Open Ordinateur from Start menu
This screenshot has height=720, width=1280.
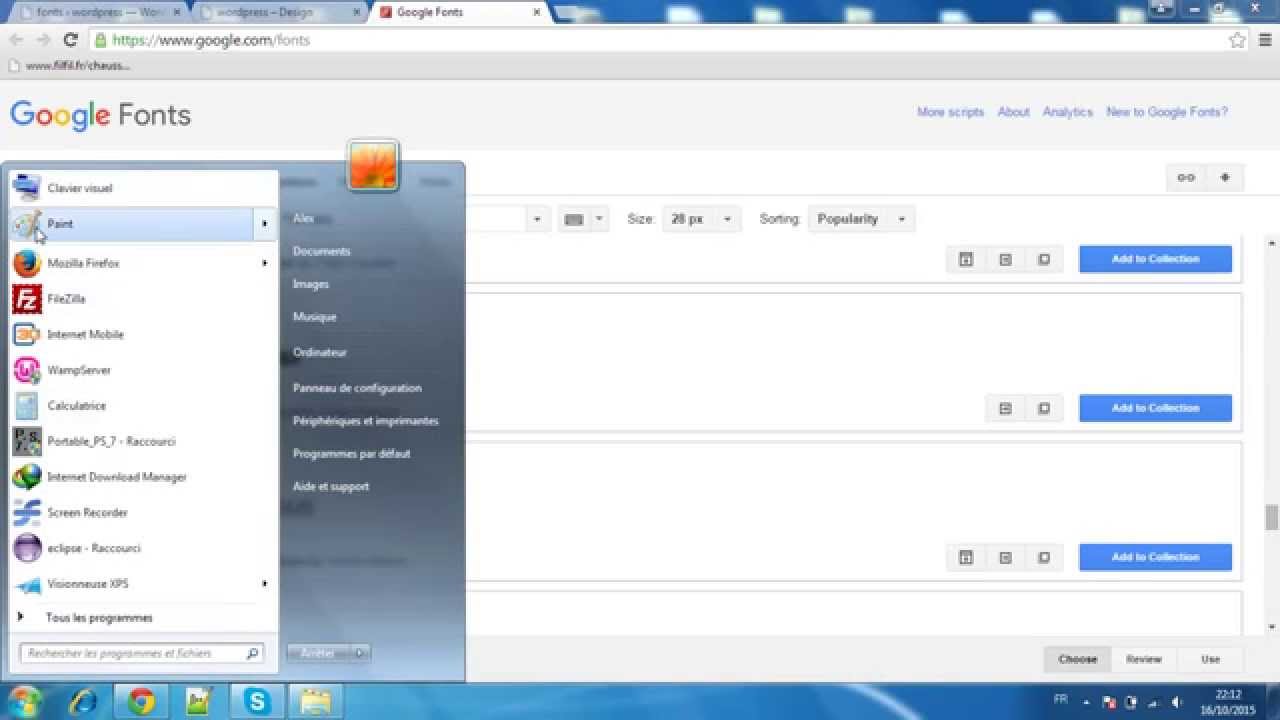320,352
